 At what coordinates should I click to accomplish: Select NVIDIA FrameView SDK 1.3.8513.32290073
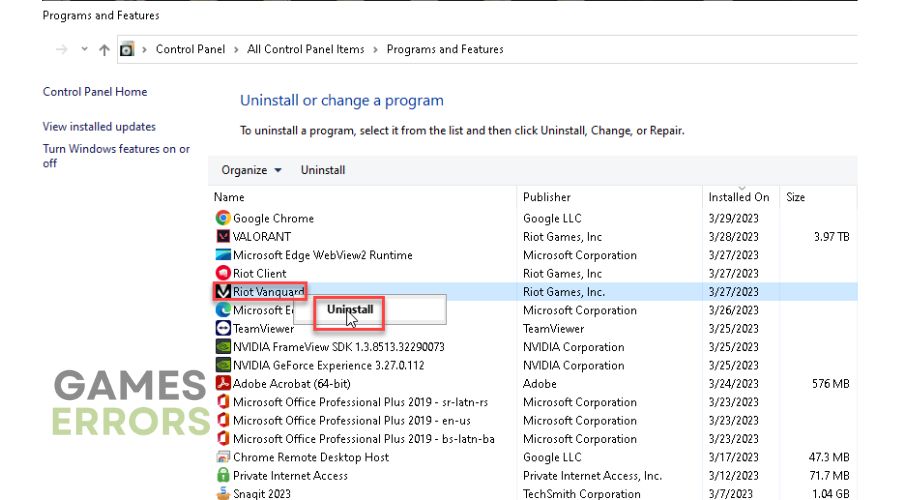click(339, 347)
